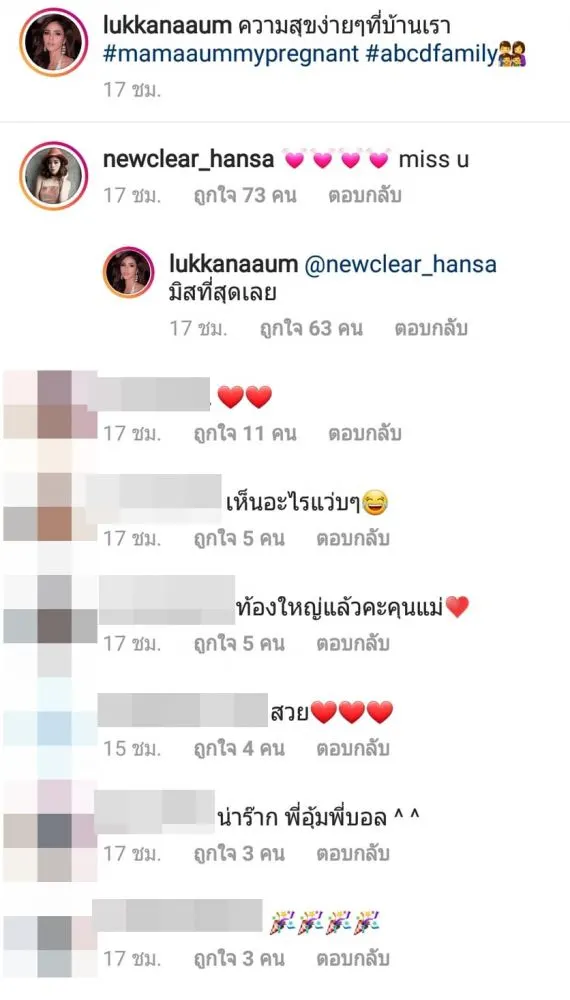This screenshot has width=570, height=1000.
Task: View 11 likes on hearts comment
Action: (245, 434)
